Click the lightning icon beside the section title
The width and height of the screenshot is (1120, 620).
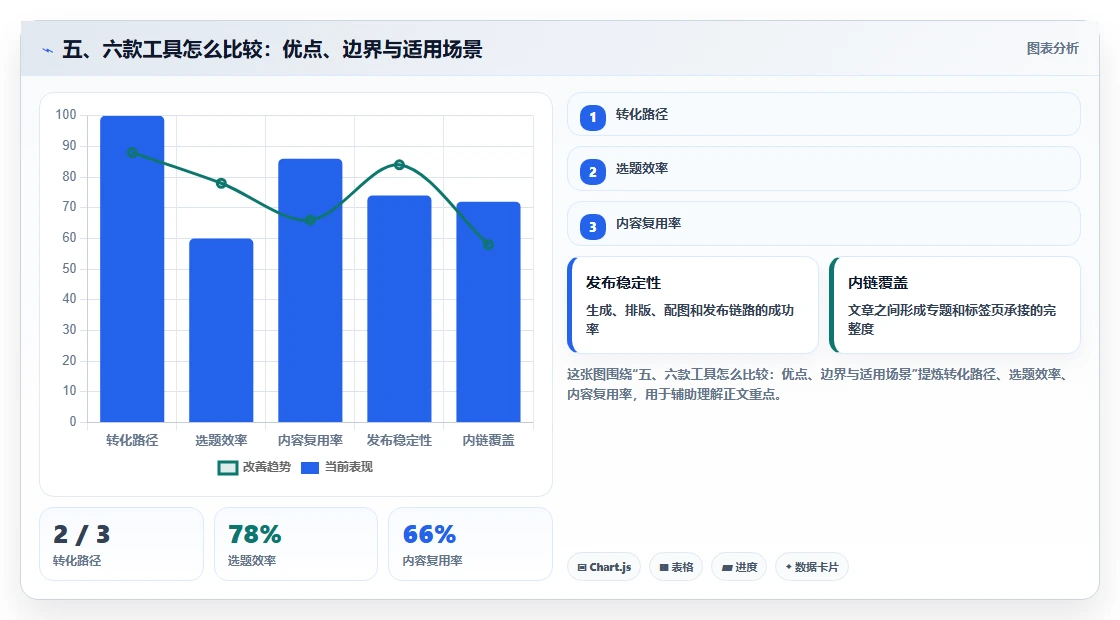[x=48, y=50]
